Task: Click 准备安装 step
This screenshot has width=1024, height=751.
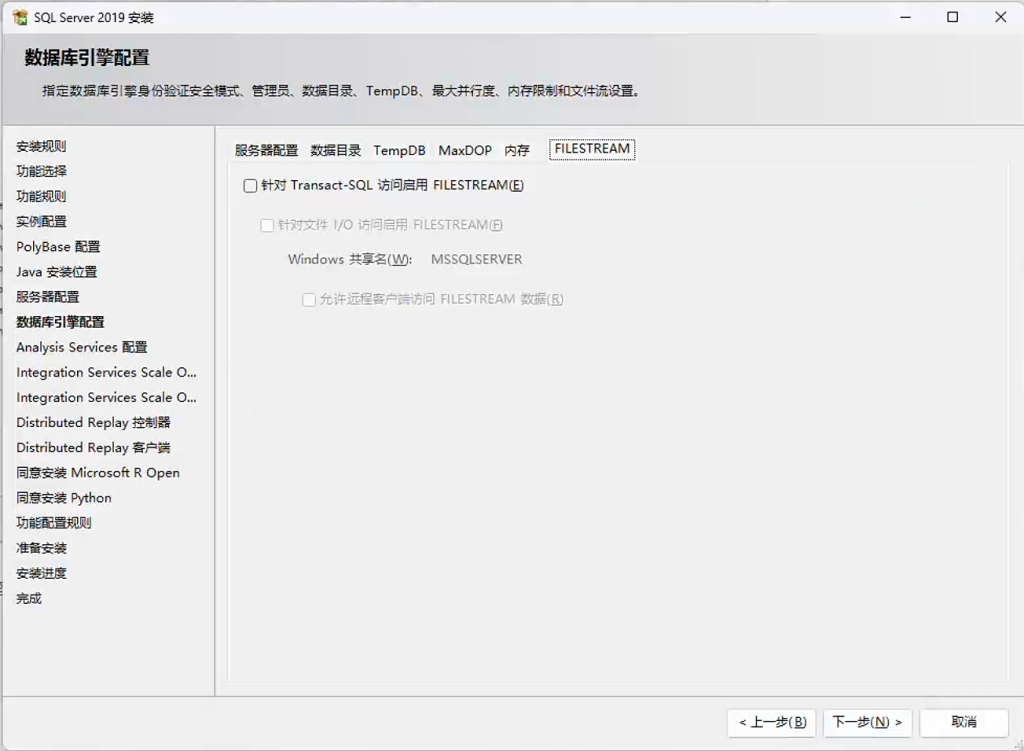Action: pos(41,549)
